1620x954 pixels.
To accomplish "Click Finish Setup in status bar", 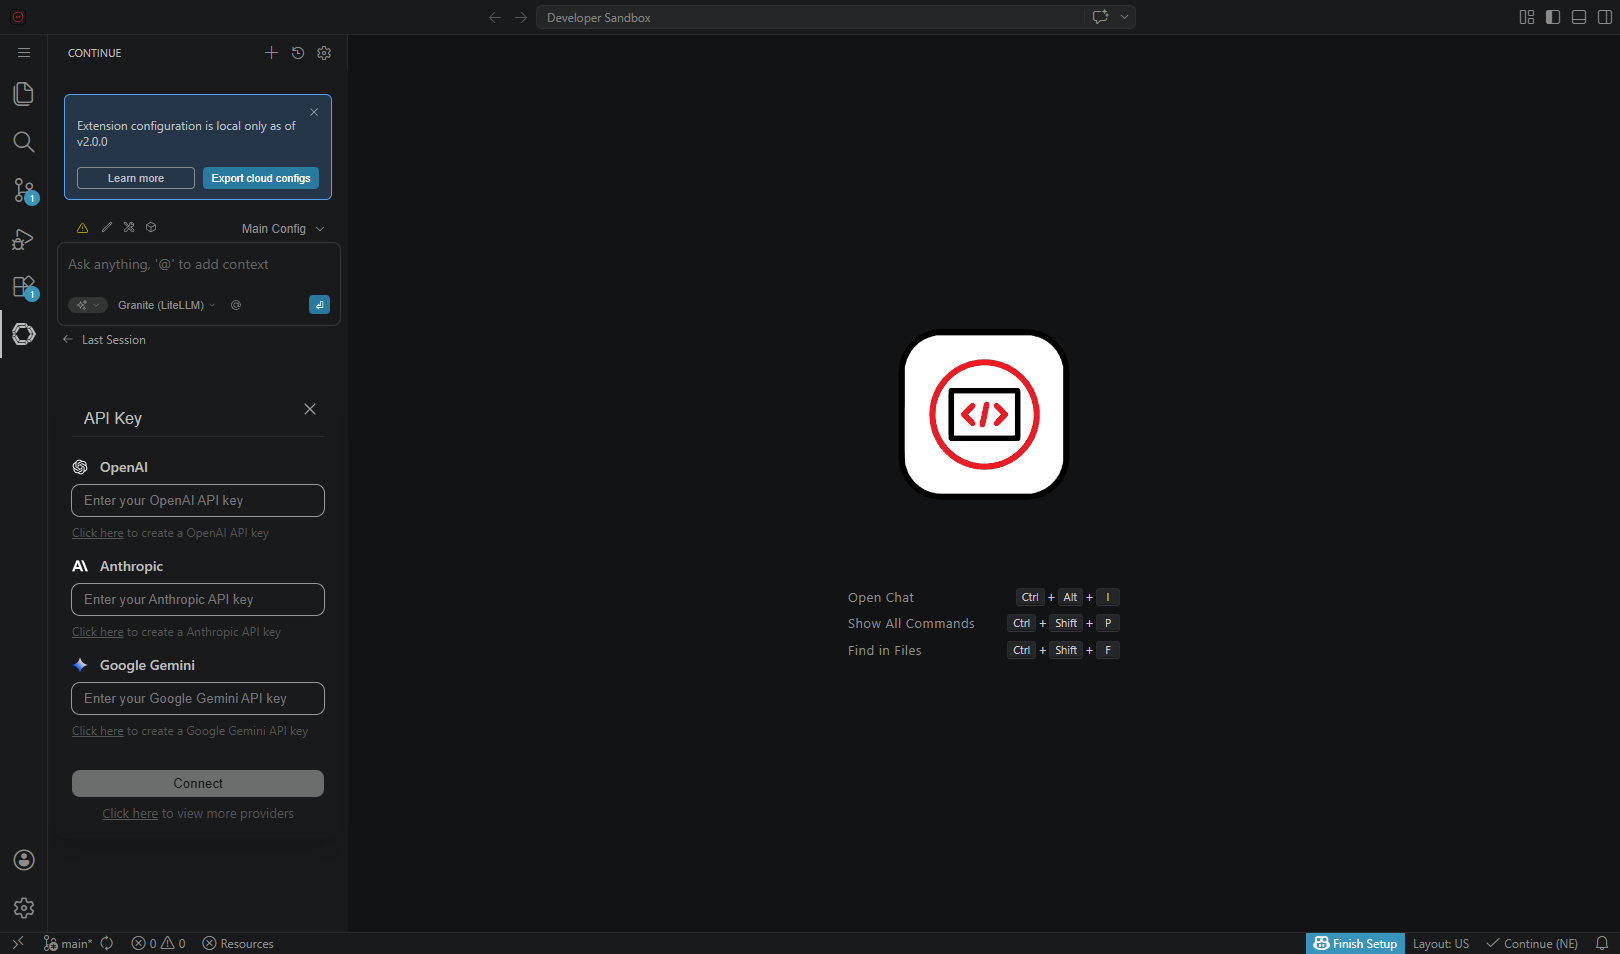I will 1355,943.
